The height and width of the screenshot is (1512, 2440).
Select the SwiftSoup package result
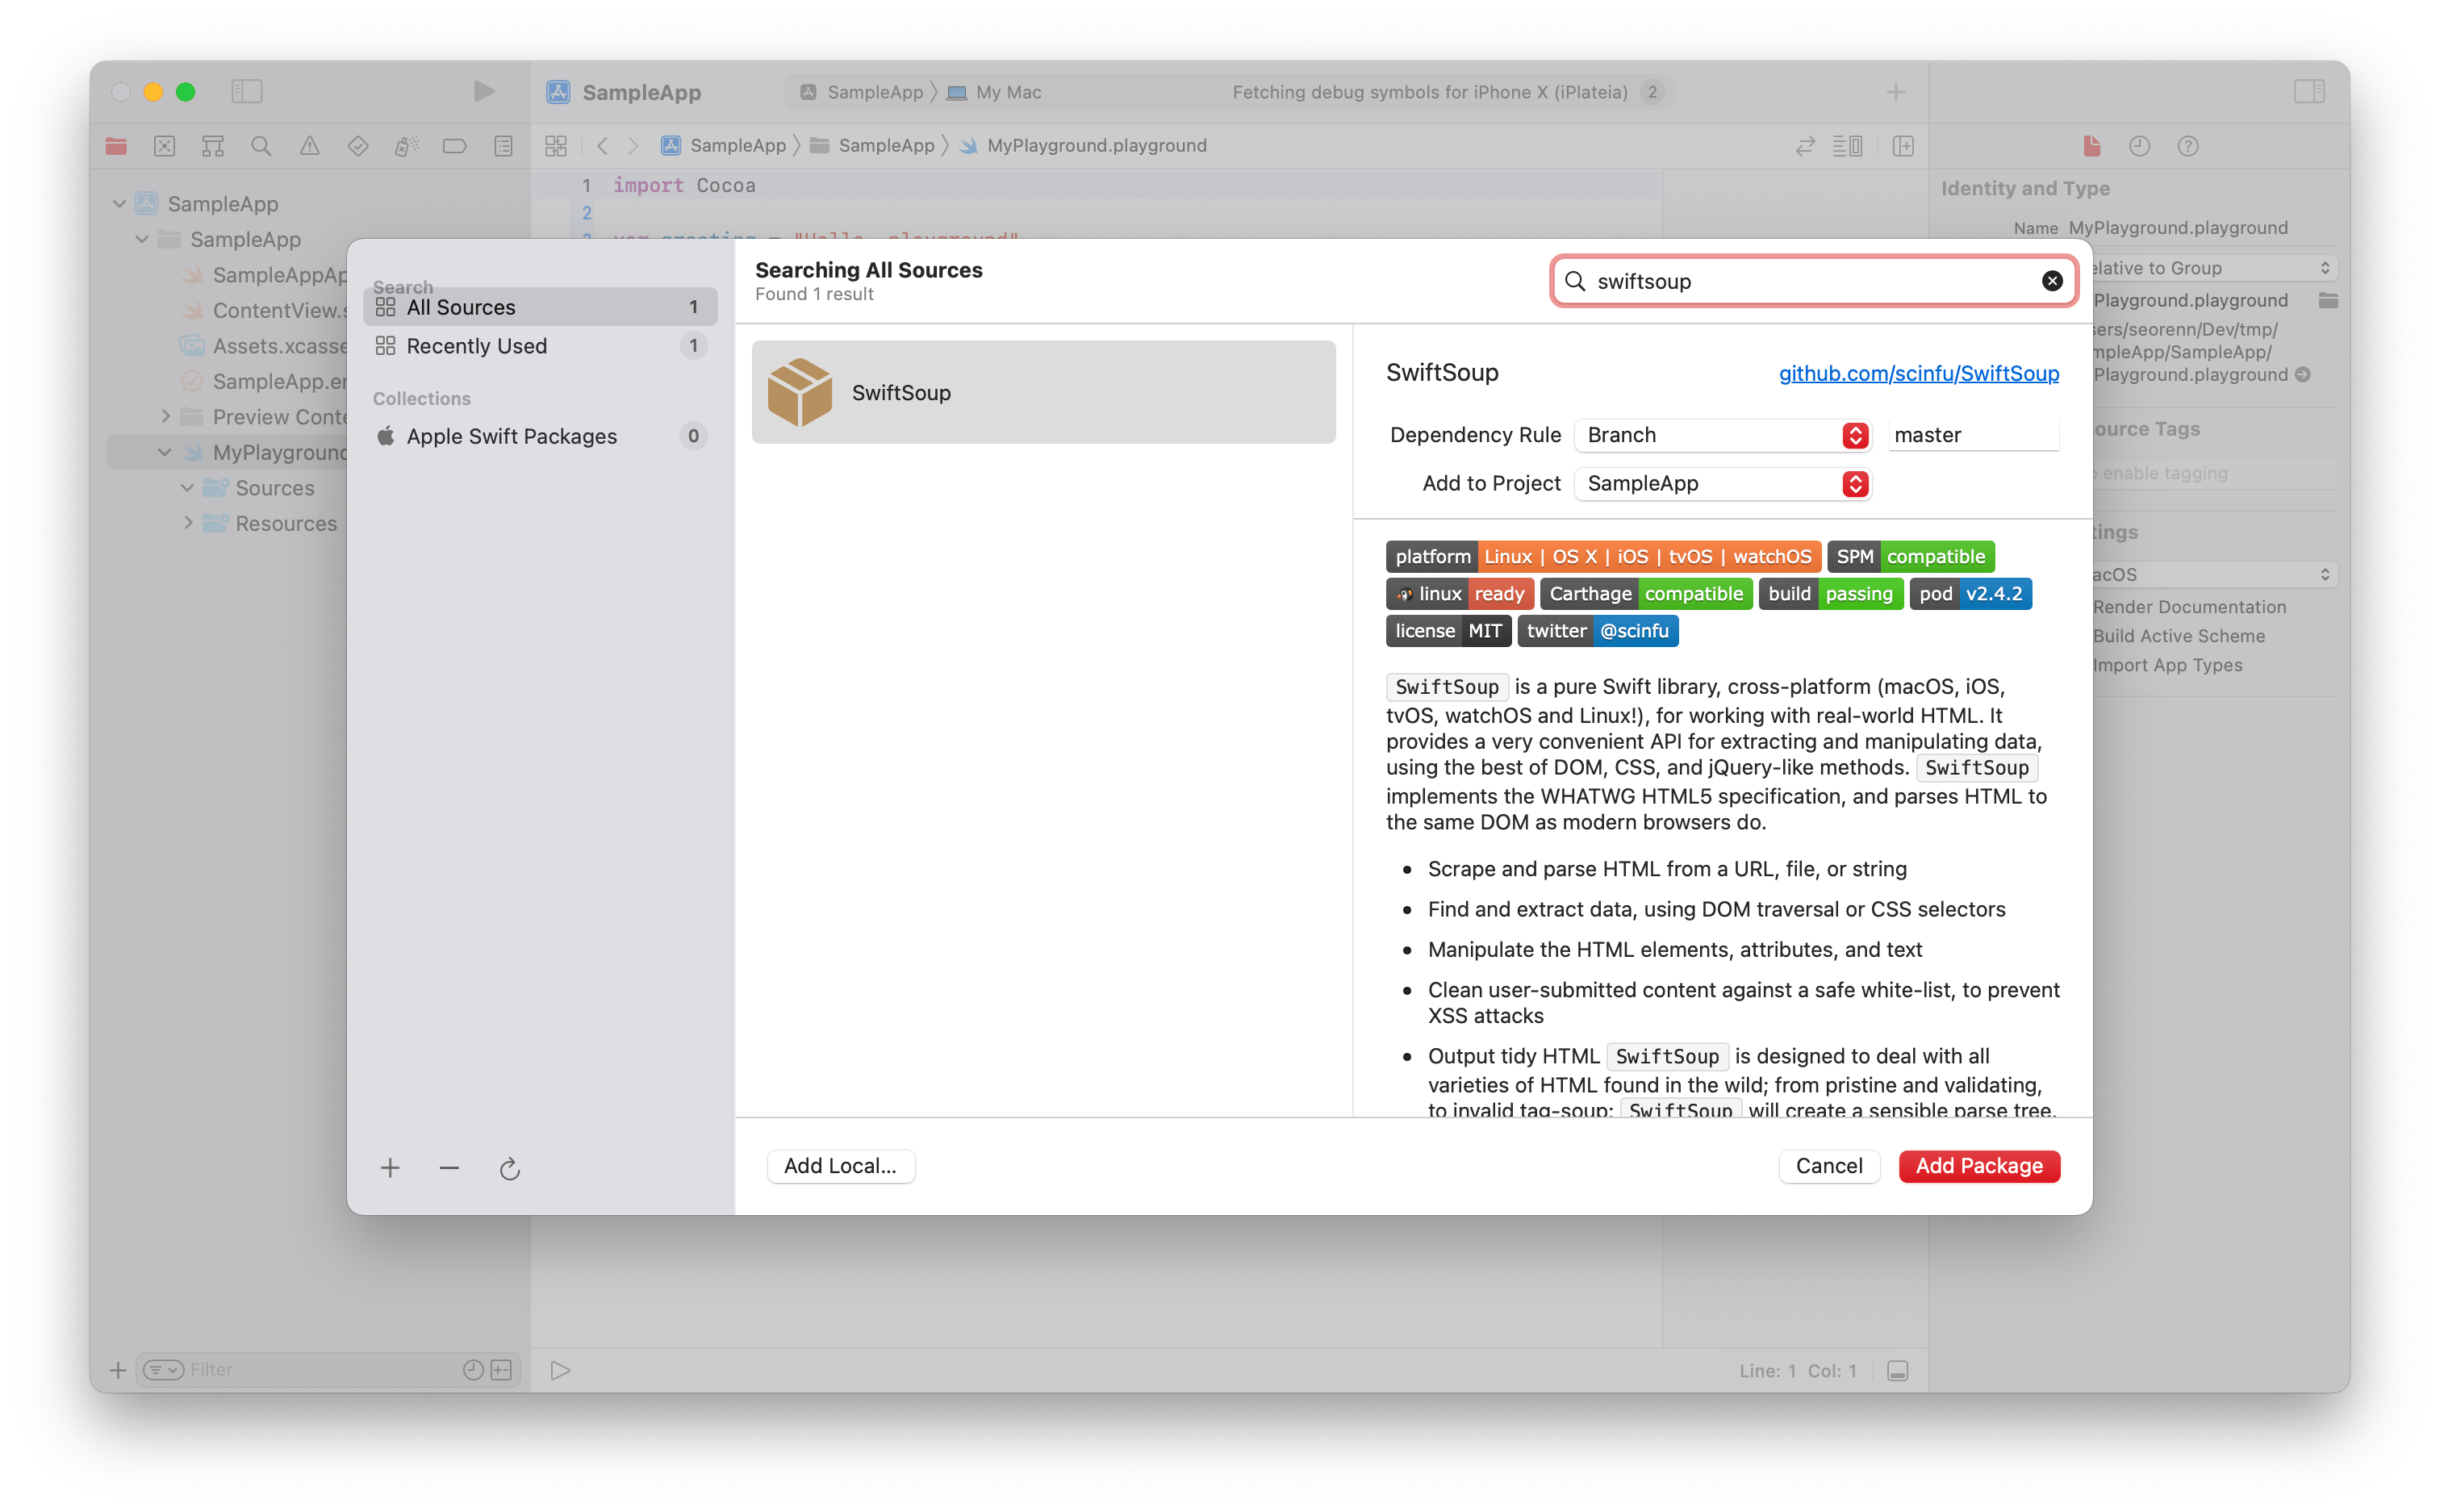coord(1043,392)
